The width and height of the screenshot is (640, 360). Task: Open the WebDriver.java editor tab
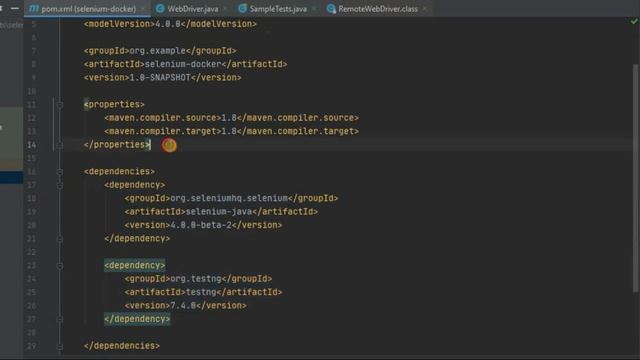point(192,9)
